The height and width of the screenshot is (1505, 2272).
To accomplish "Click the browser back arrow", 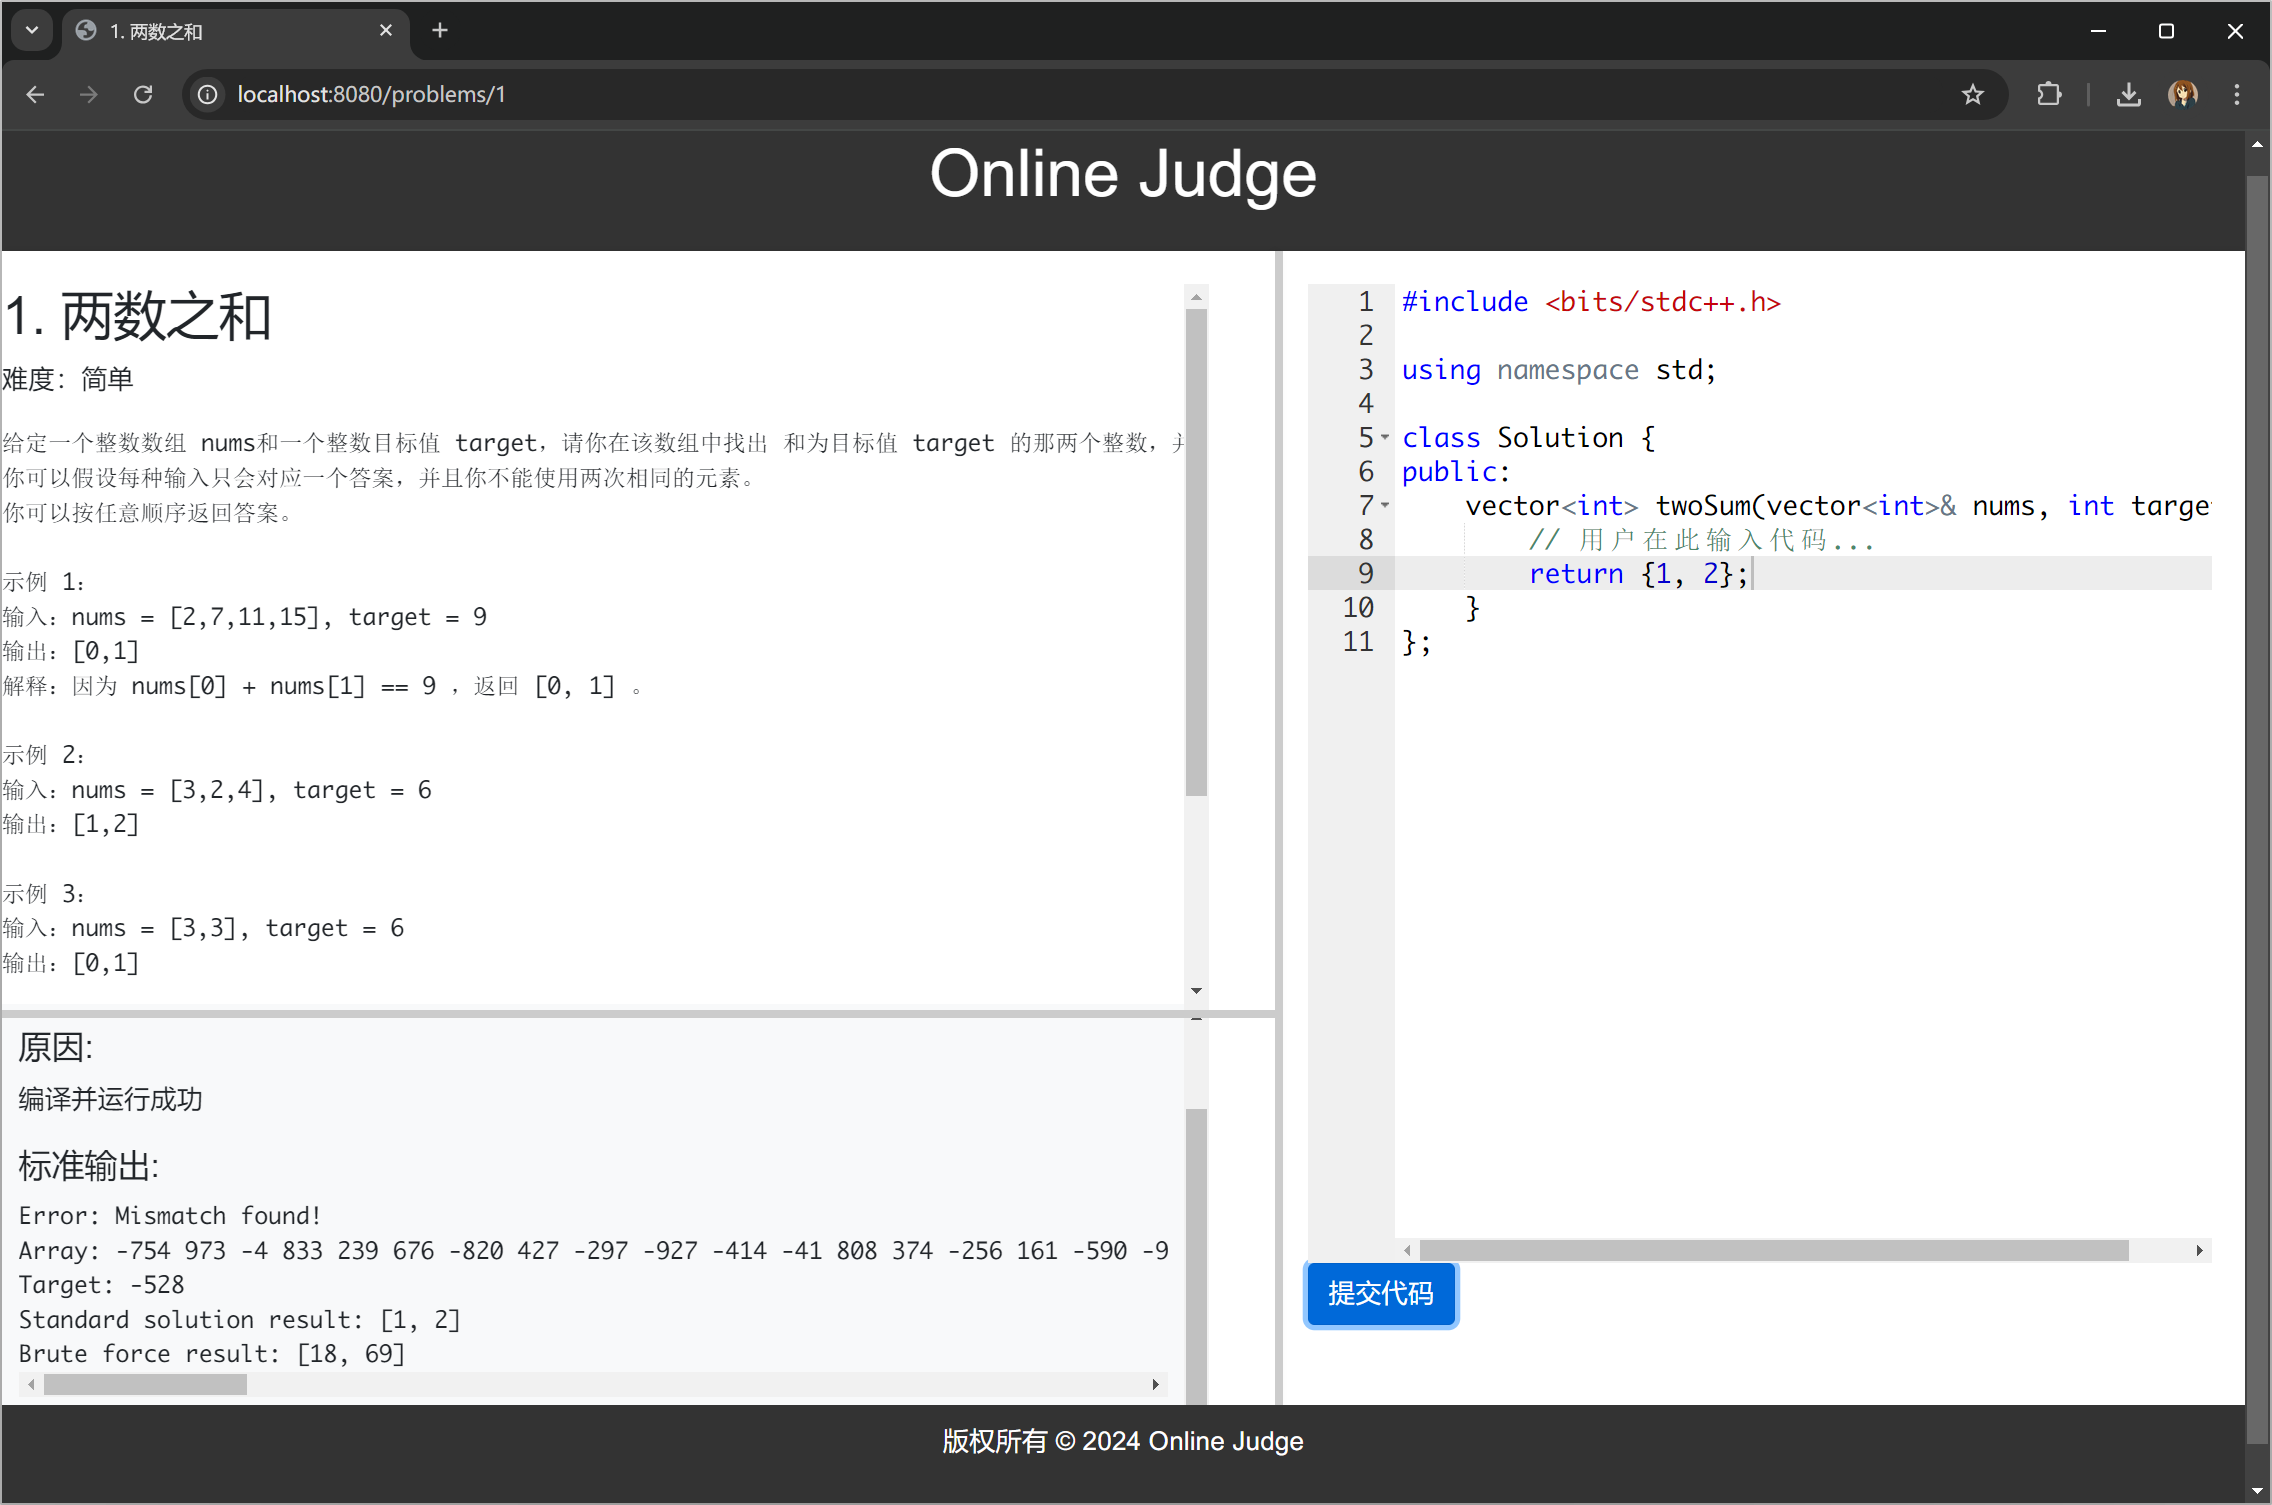I will (x=35, y=94).
